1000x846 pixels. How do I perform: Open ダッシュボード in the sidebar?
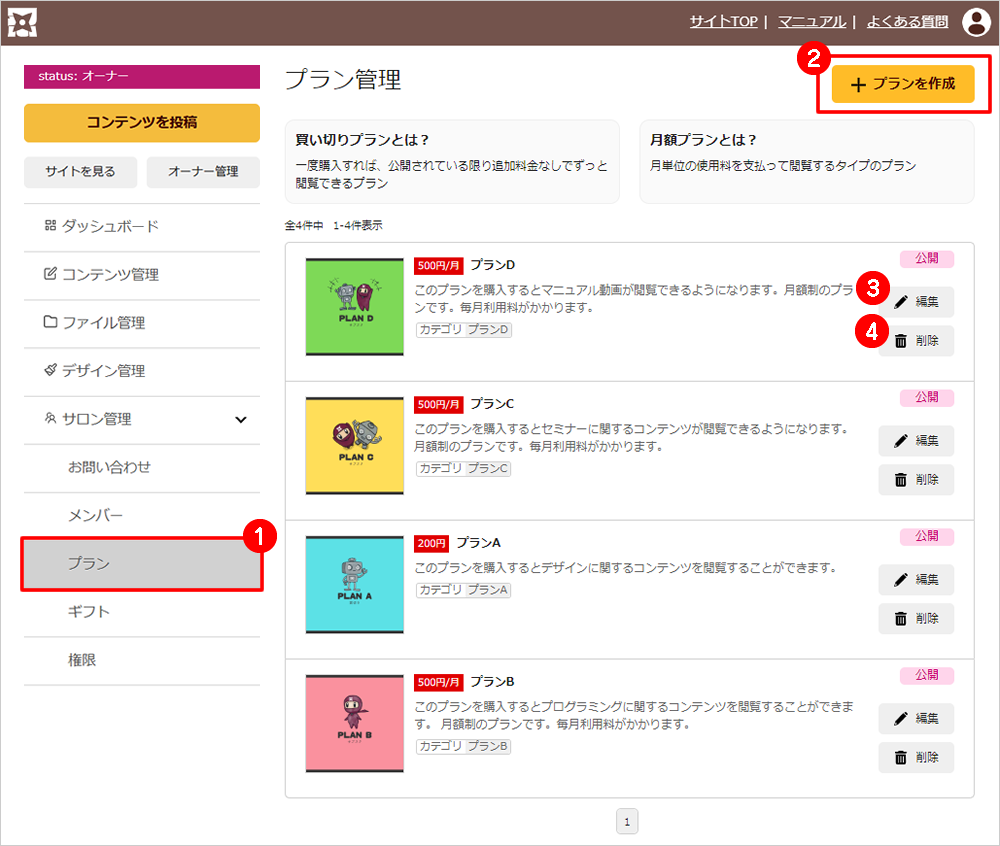click(x=110, y=227)
